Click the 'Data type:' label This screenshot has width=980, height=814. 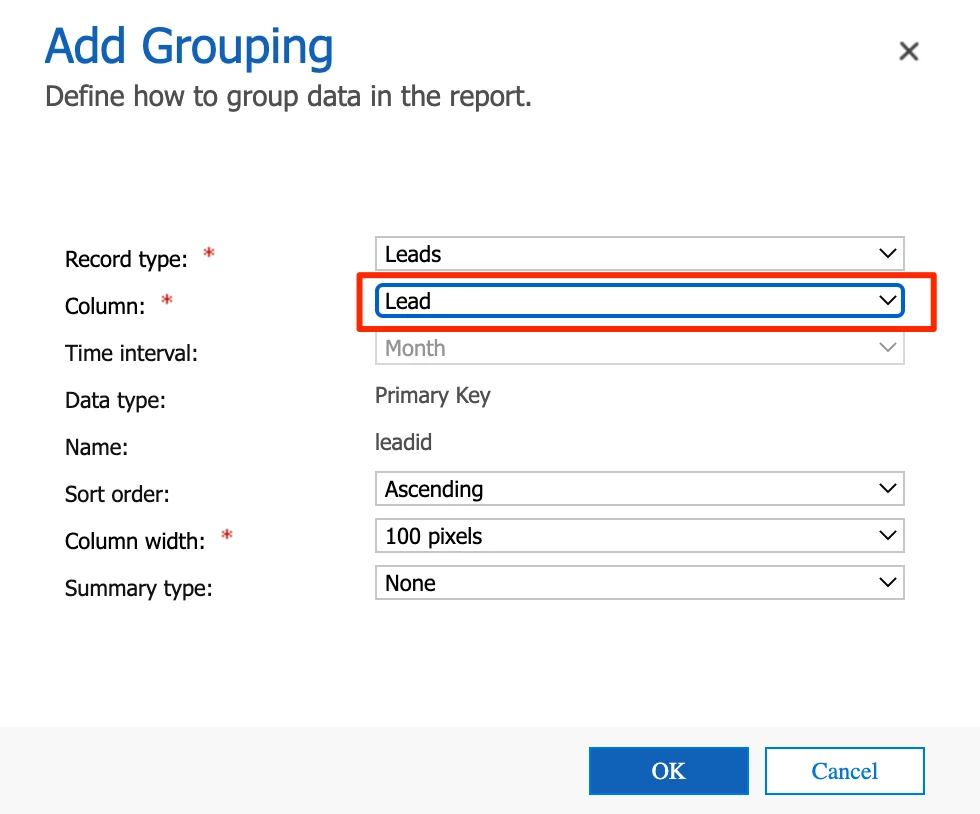click(x=116, y=400)
